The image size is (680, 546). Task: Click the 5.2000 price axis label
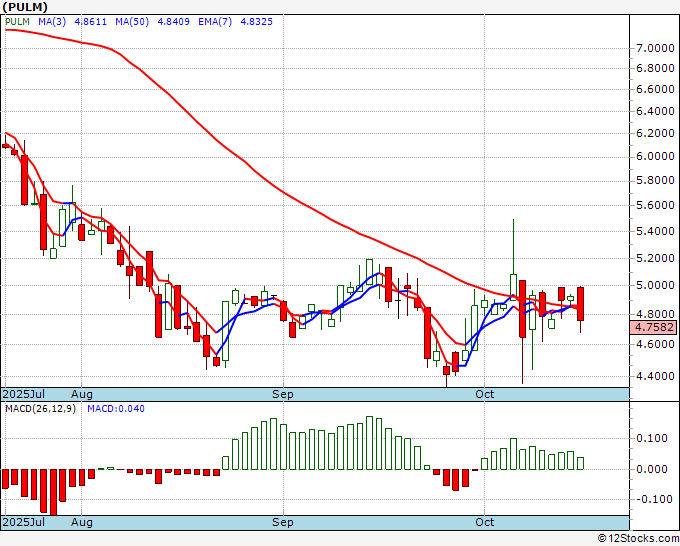click(655, 258)
